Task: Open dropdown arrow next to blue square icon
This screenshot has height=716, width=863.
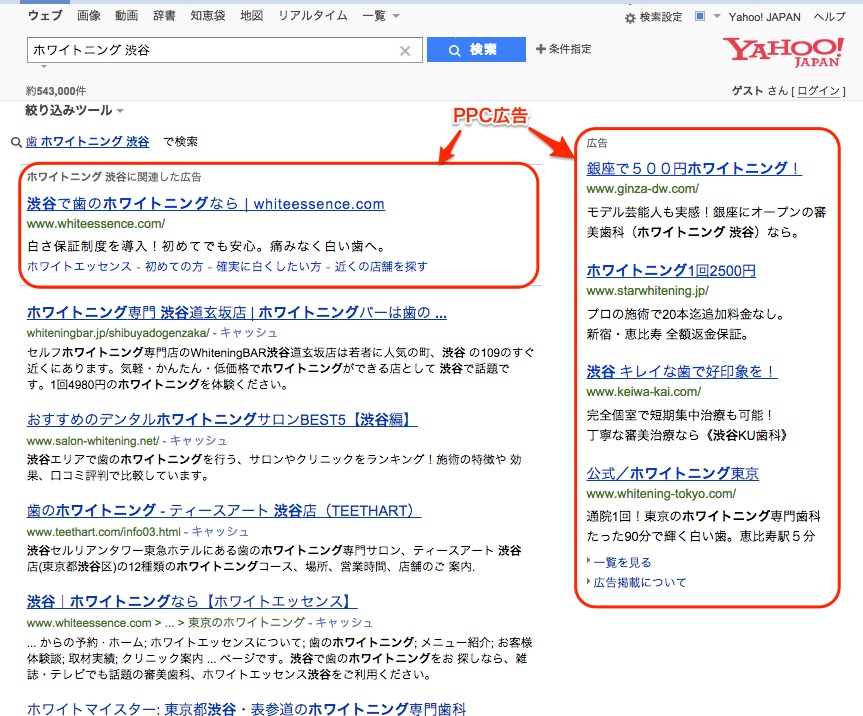Action: click(x=717, y=16)
